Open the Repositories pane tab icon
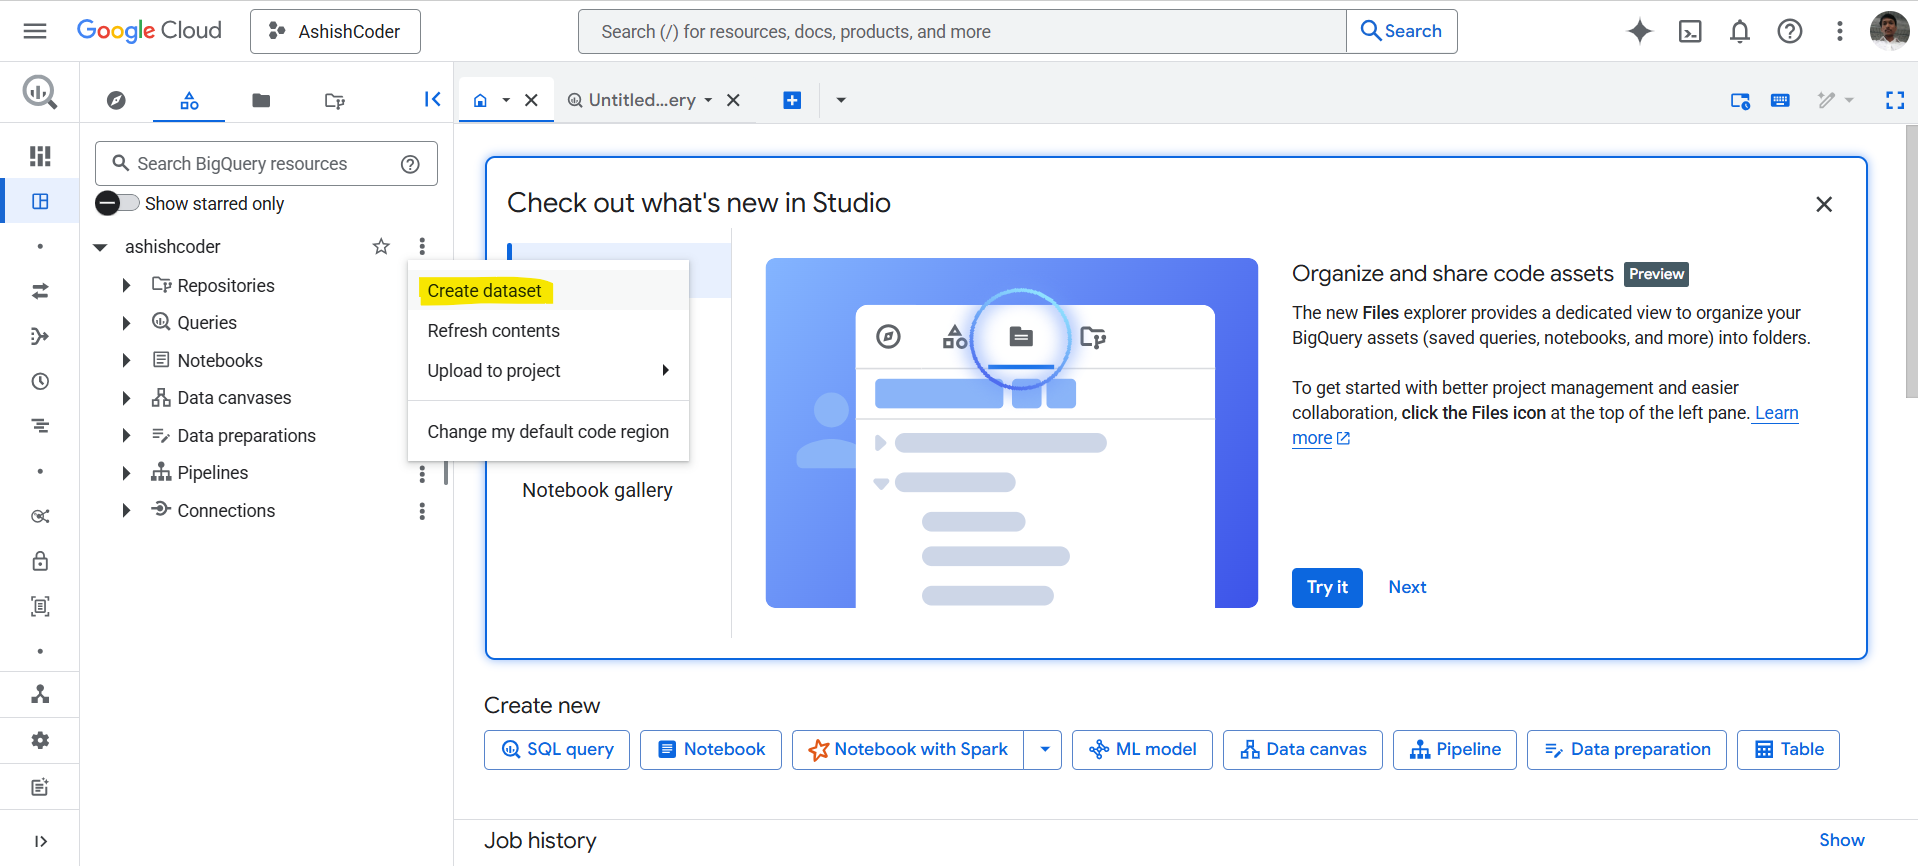1918x866 pixels. 334,100
